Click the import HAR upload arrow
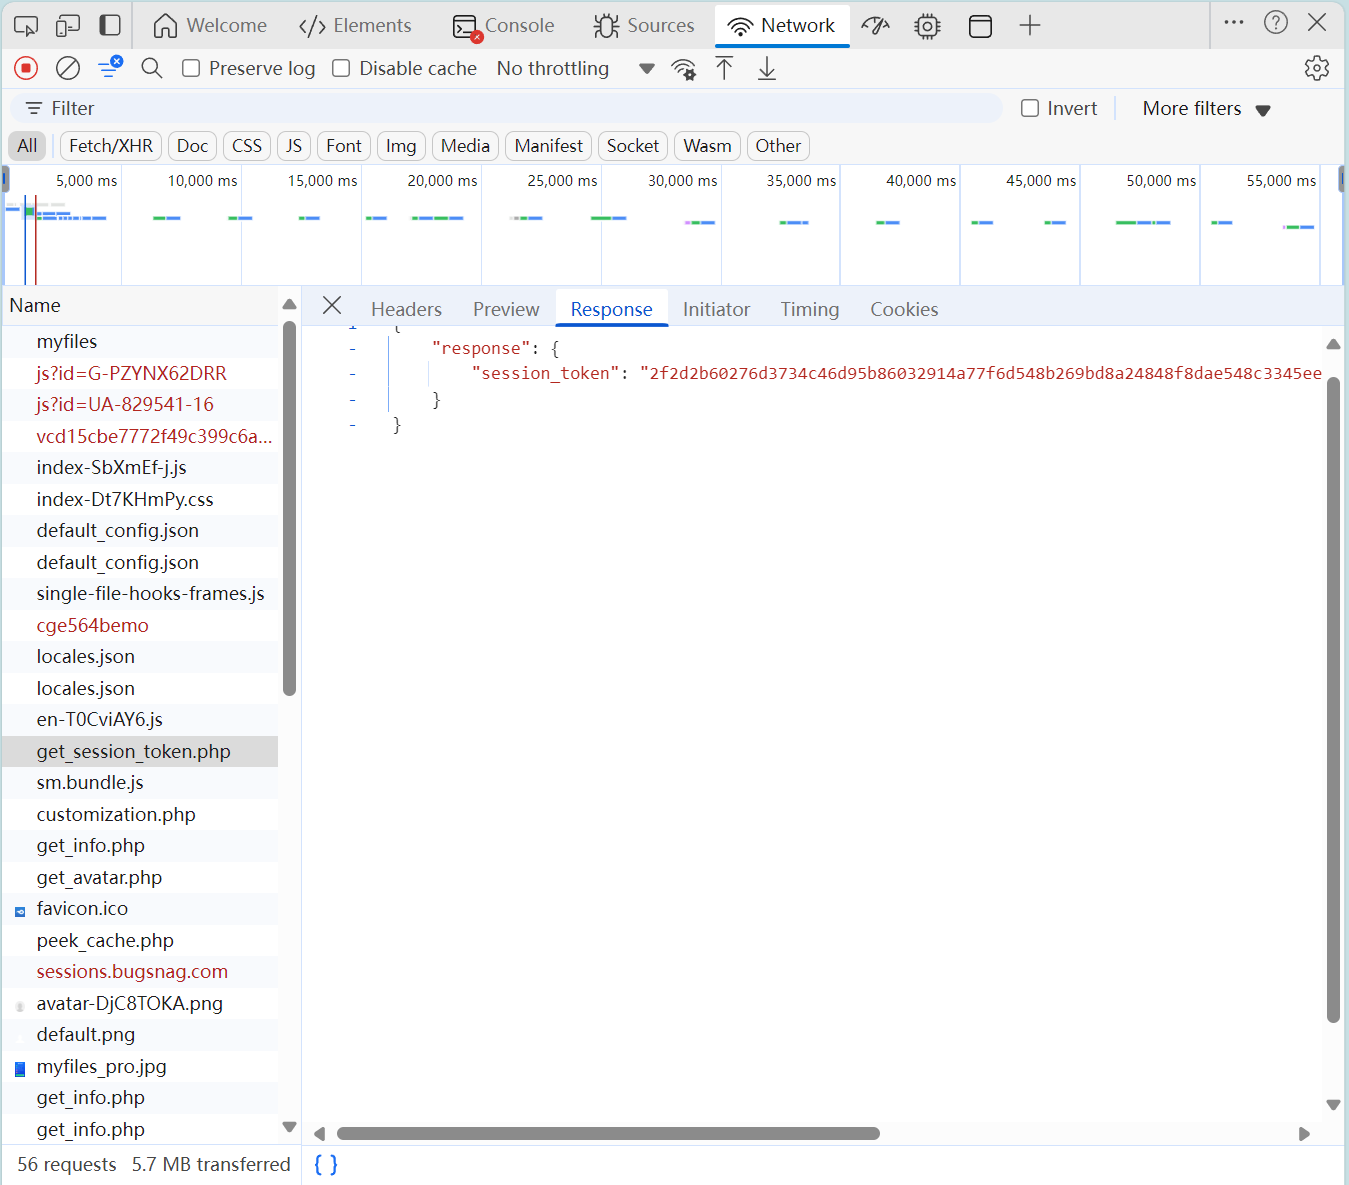 click(724, 68)
